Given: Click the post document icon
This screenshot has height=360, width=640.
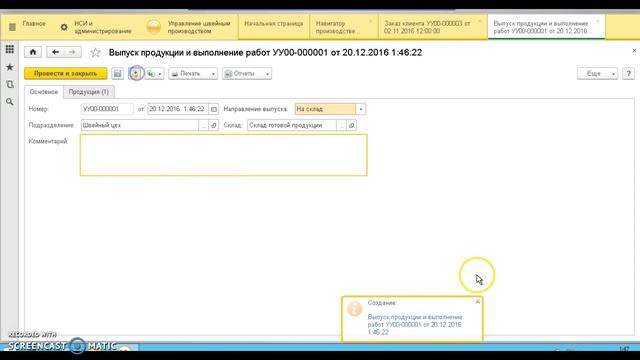Looking at the screenshot, I should point(136,73).
